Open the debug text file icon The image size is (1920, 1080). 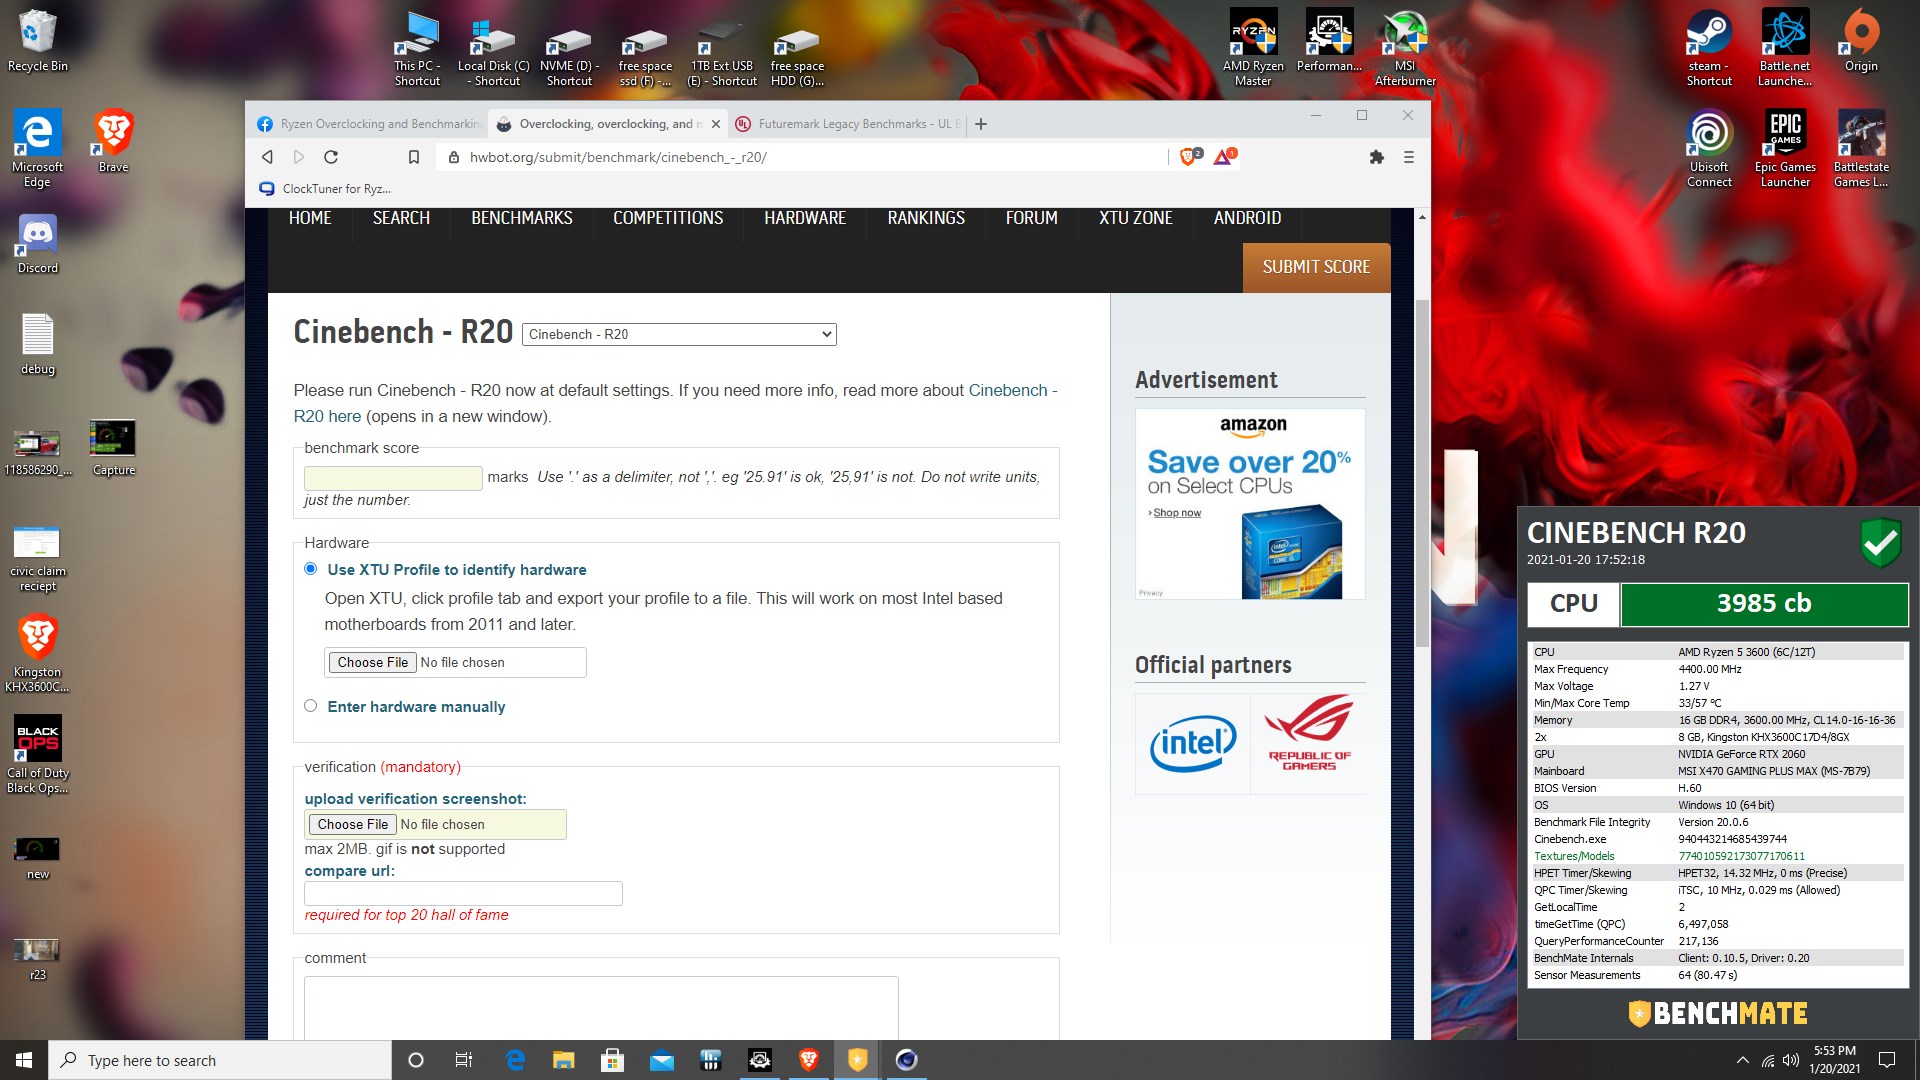(x=37, y=345)
